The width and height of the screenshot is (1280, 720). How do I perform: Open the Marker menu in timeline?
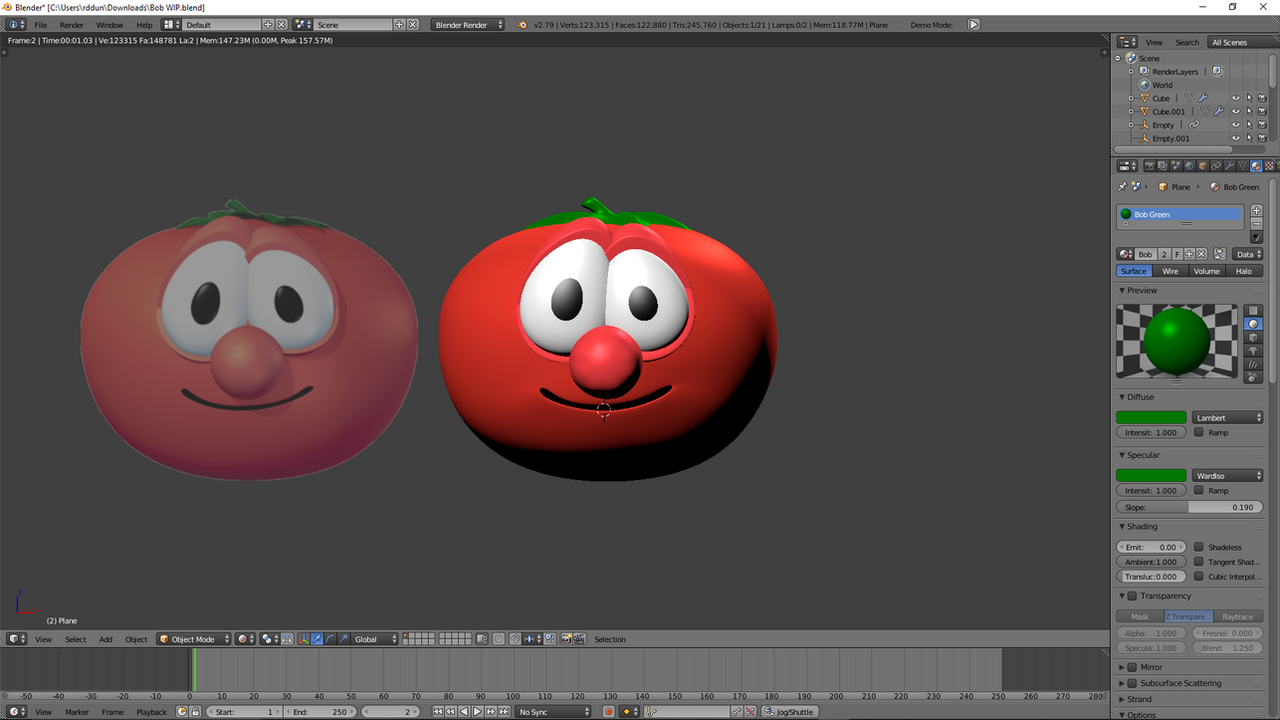click(x=77, y=711)
